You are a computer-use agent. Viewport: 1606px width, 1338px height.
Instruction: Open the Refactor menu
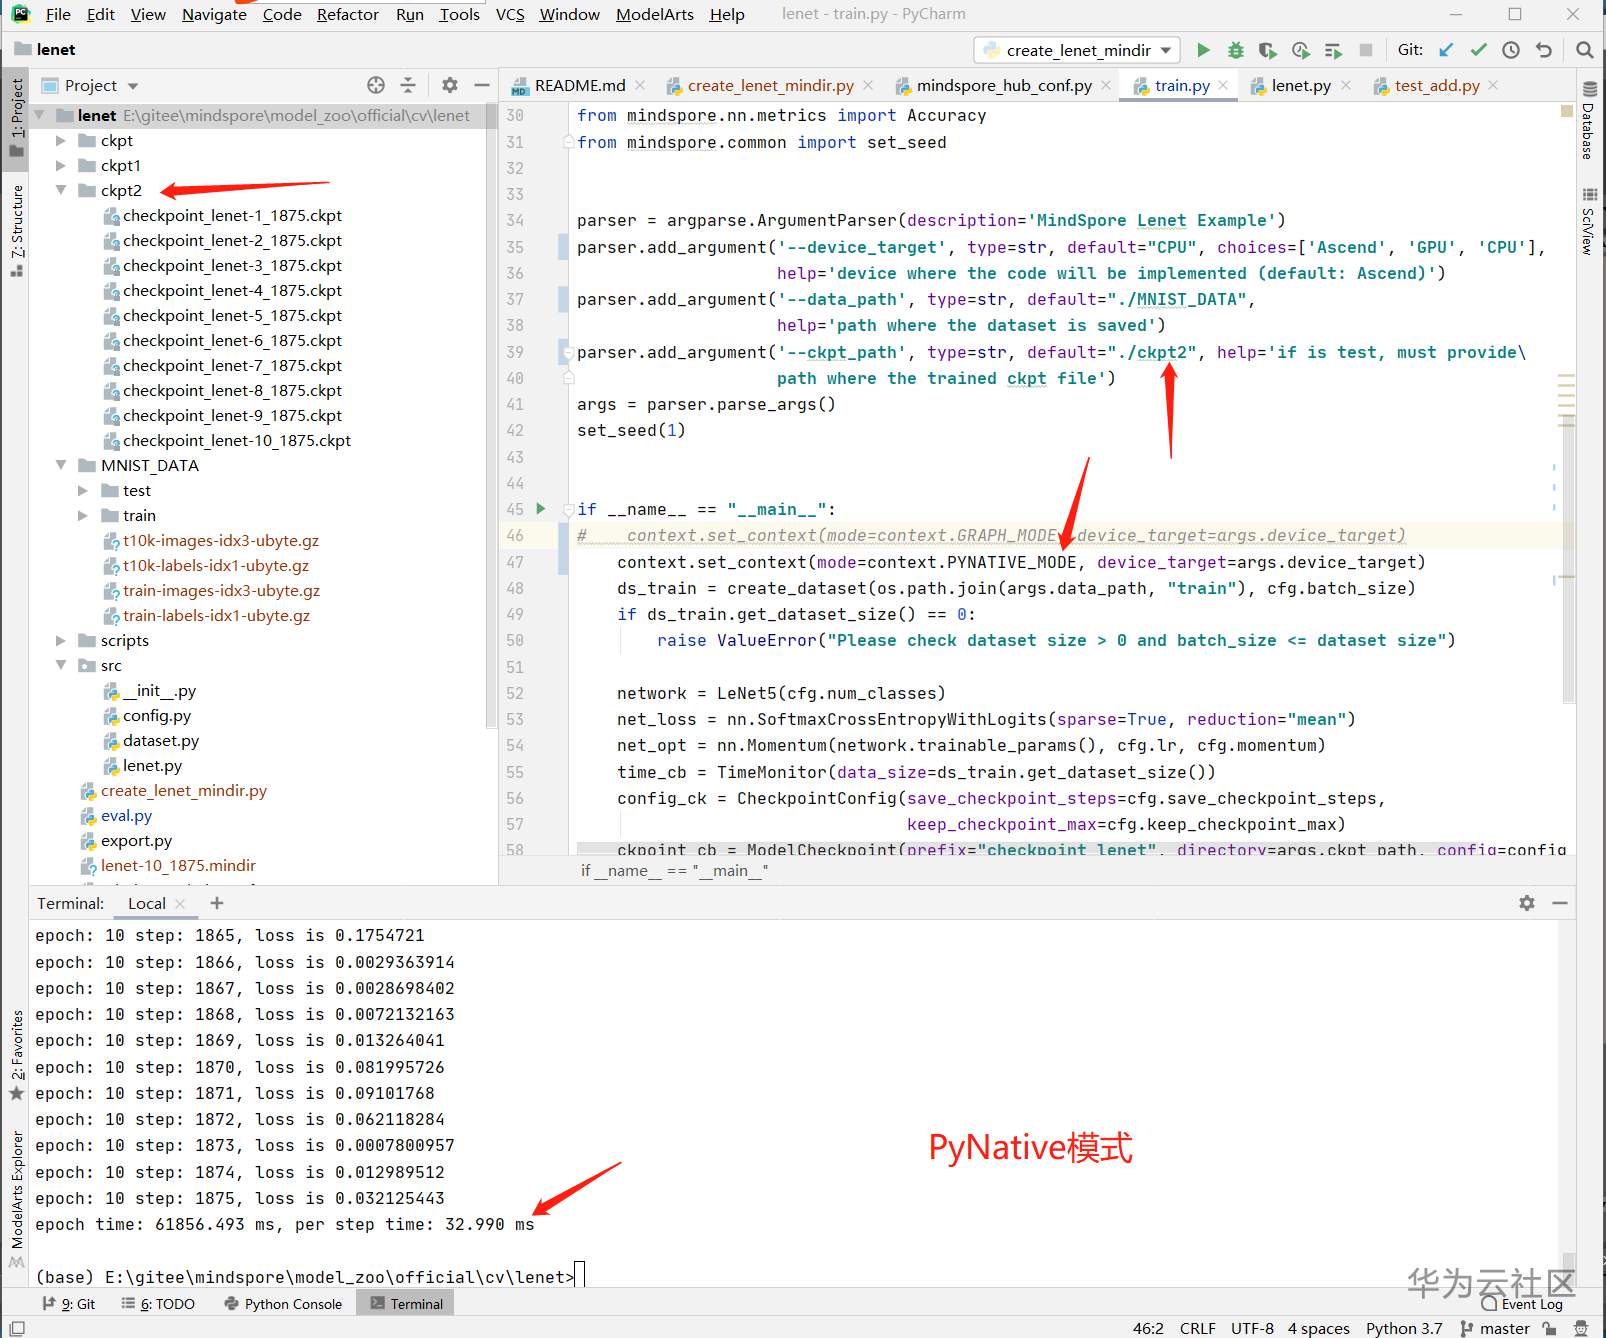click(347, 14)
